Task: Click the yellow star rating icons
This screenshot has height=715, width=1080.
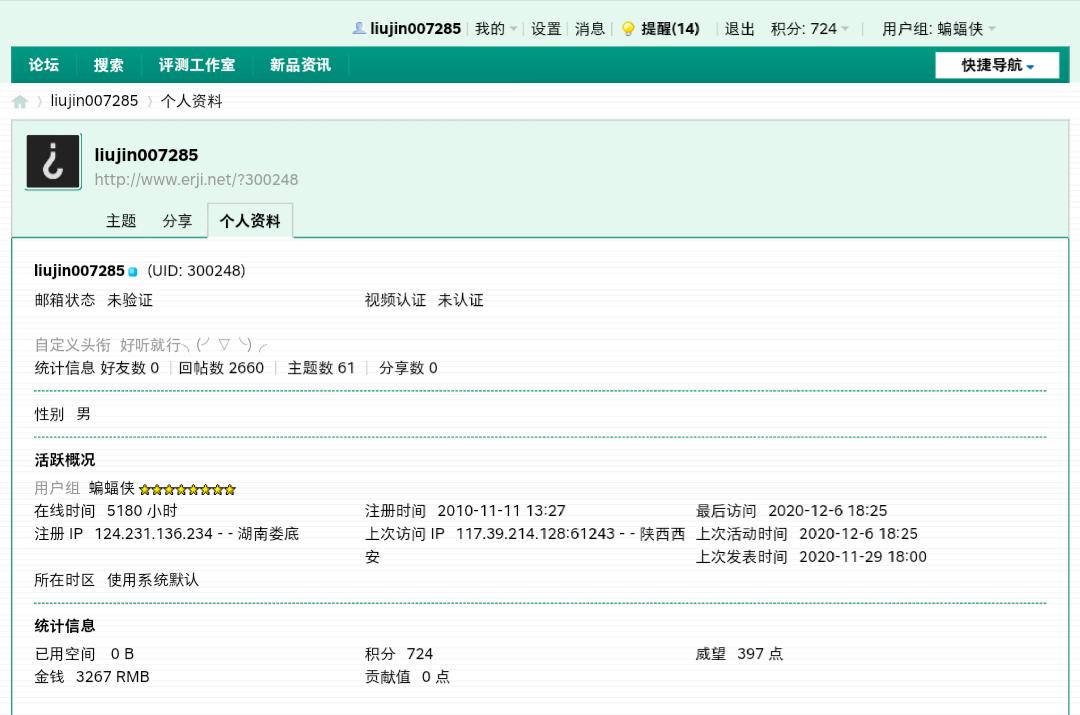Action: [187, 489]
